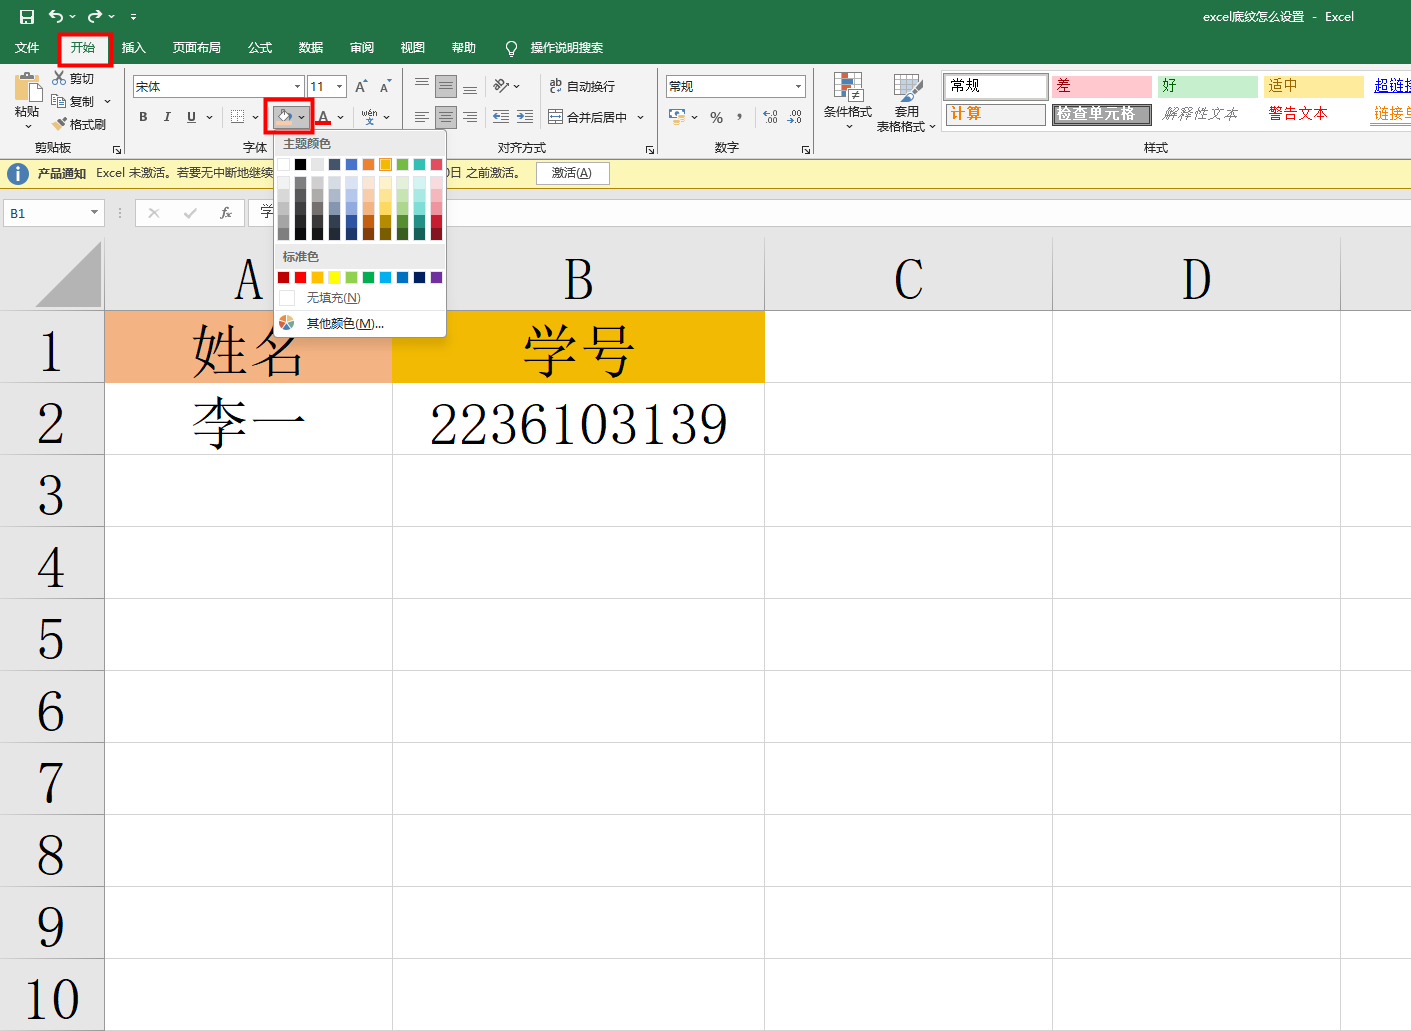Screen dimensions: 1411x1031
Task: Click the 复制 copy icon
Action: pos(59,101)
